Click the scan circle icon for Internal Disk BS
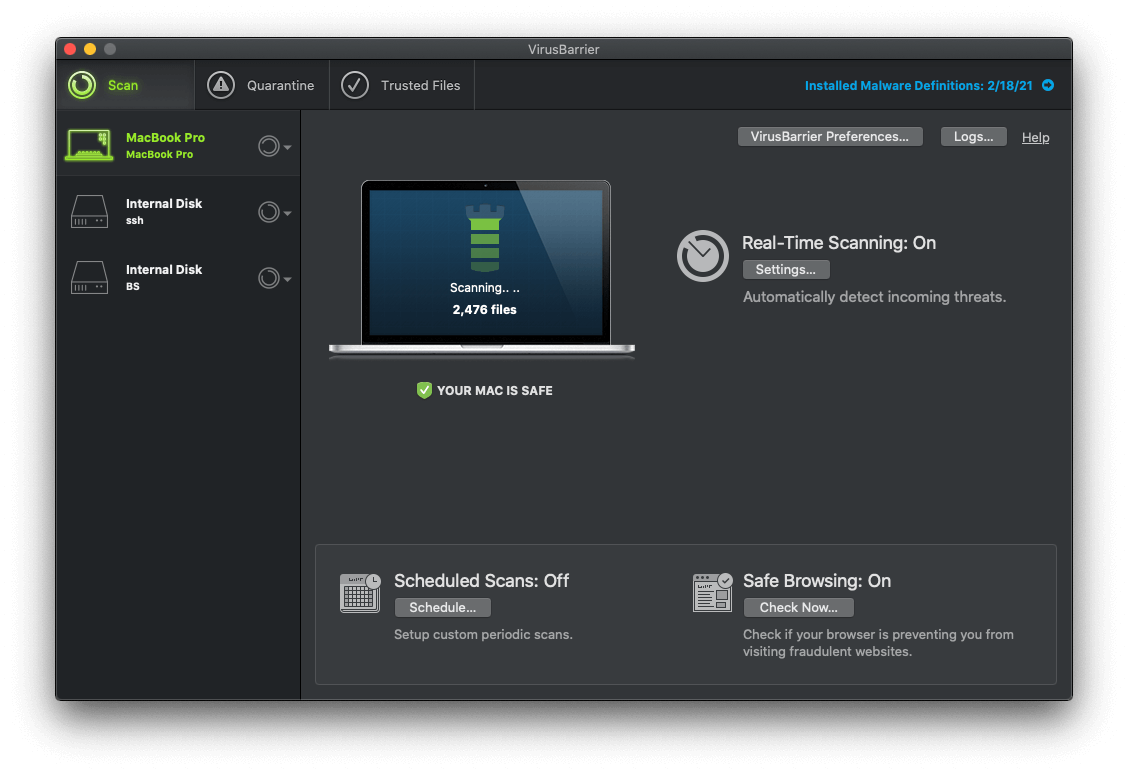The height and width of the screenshot is (774, 1128). 268,278
